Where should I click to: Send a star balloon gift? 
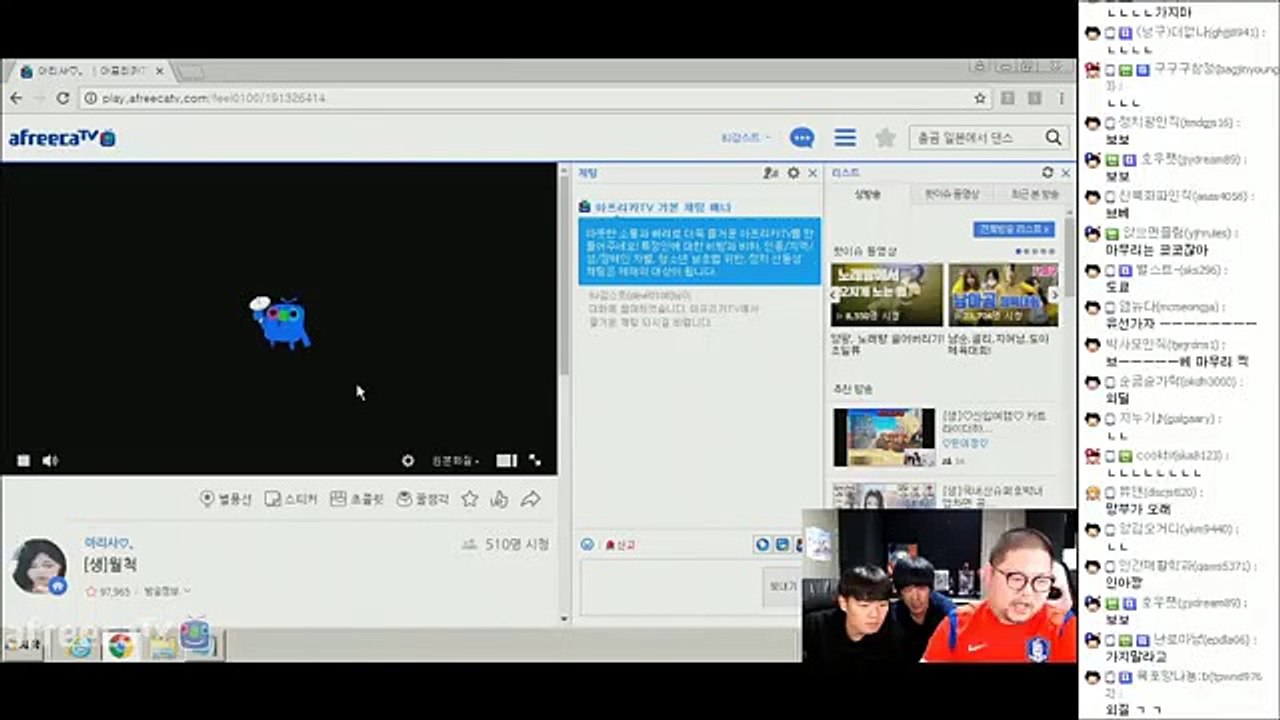point(226,498)
